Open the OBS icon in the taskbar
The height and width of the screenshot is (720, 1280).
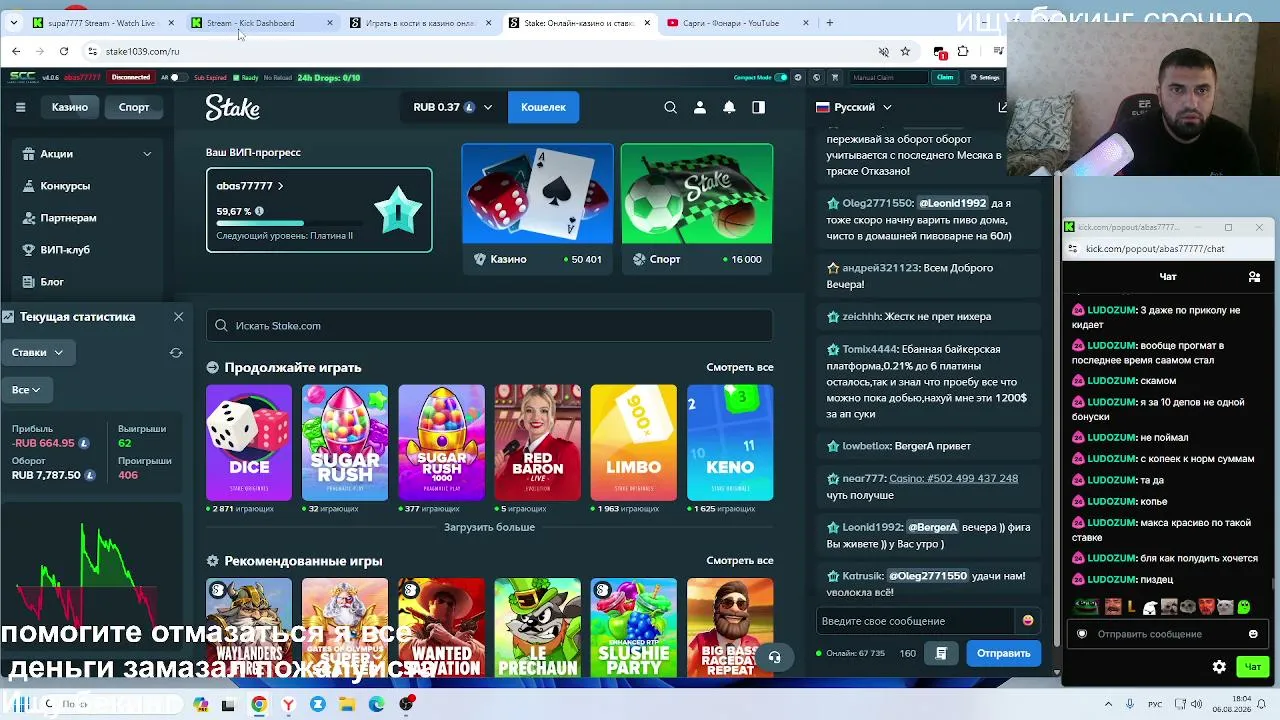coord(406,704)
